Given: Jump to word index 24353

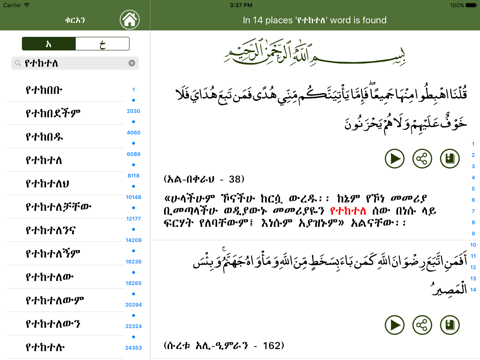Looking at the screenshot, I should tap(134, 348).
